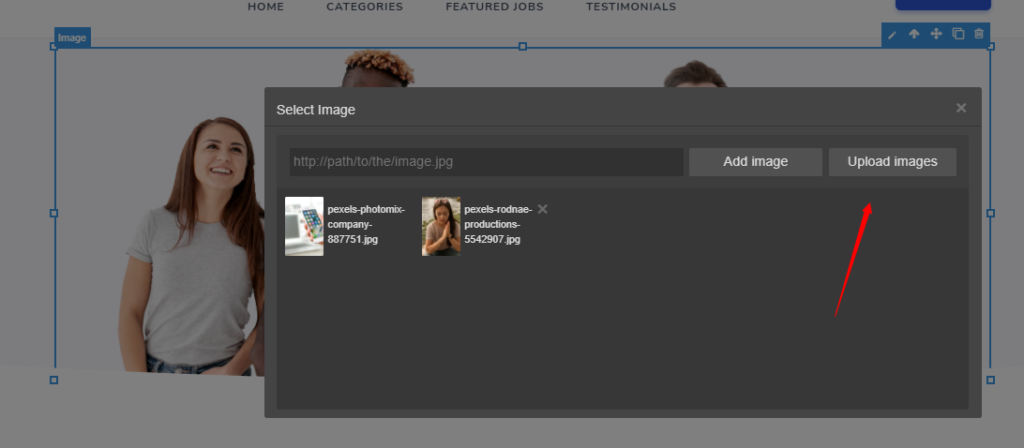Choose the pexels-photomix-company thumbnail
The width and height of the screenshot is (1024, 448).
coord(304,226)
